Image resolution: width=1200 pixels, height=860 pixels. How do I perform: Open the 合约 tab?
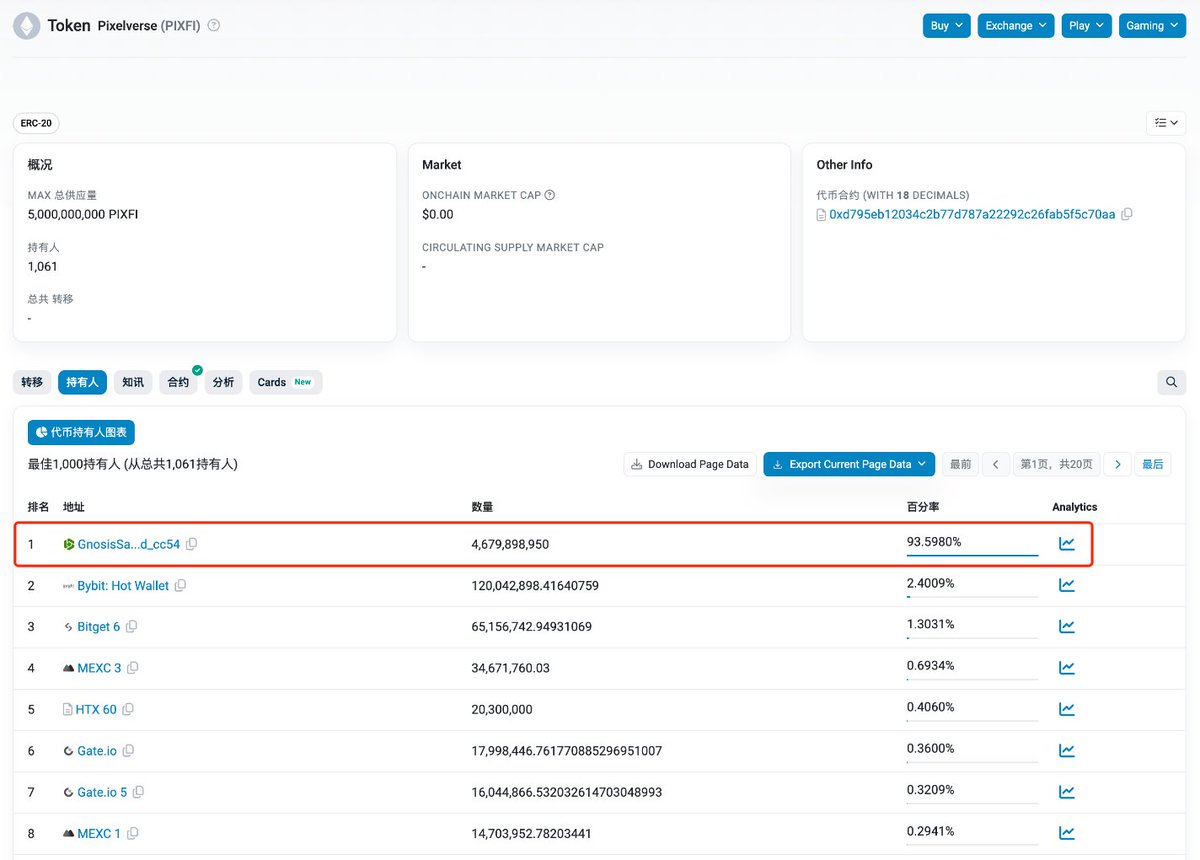click(x=178, y=382)
